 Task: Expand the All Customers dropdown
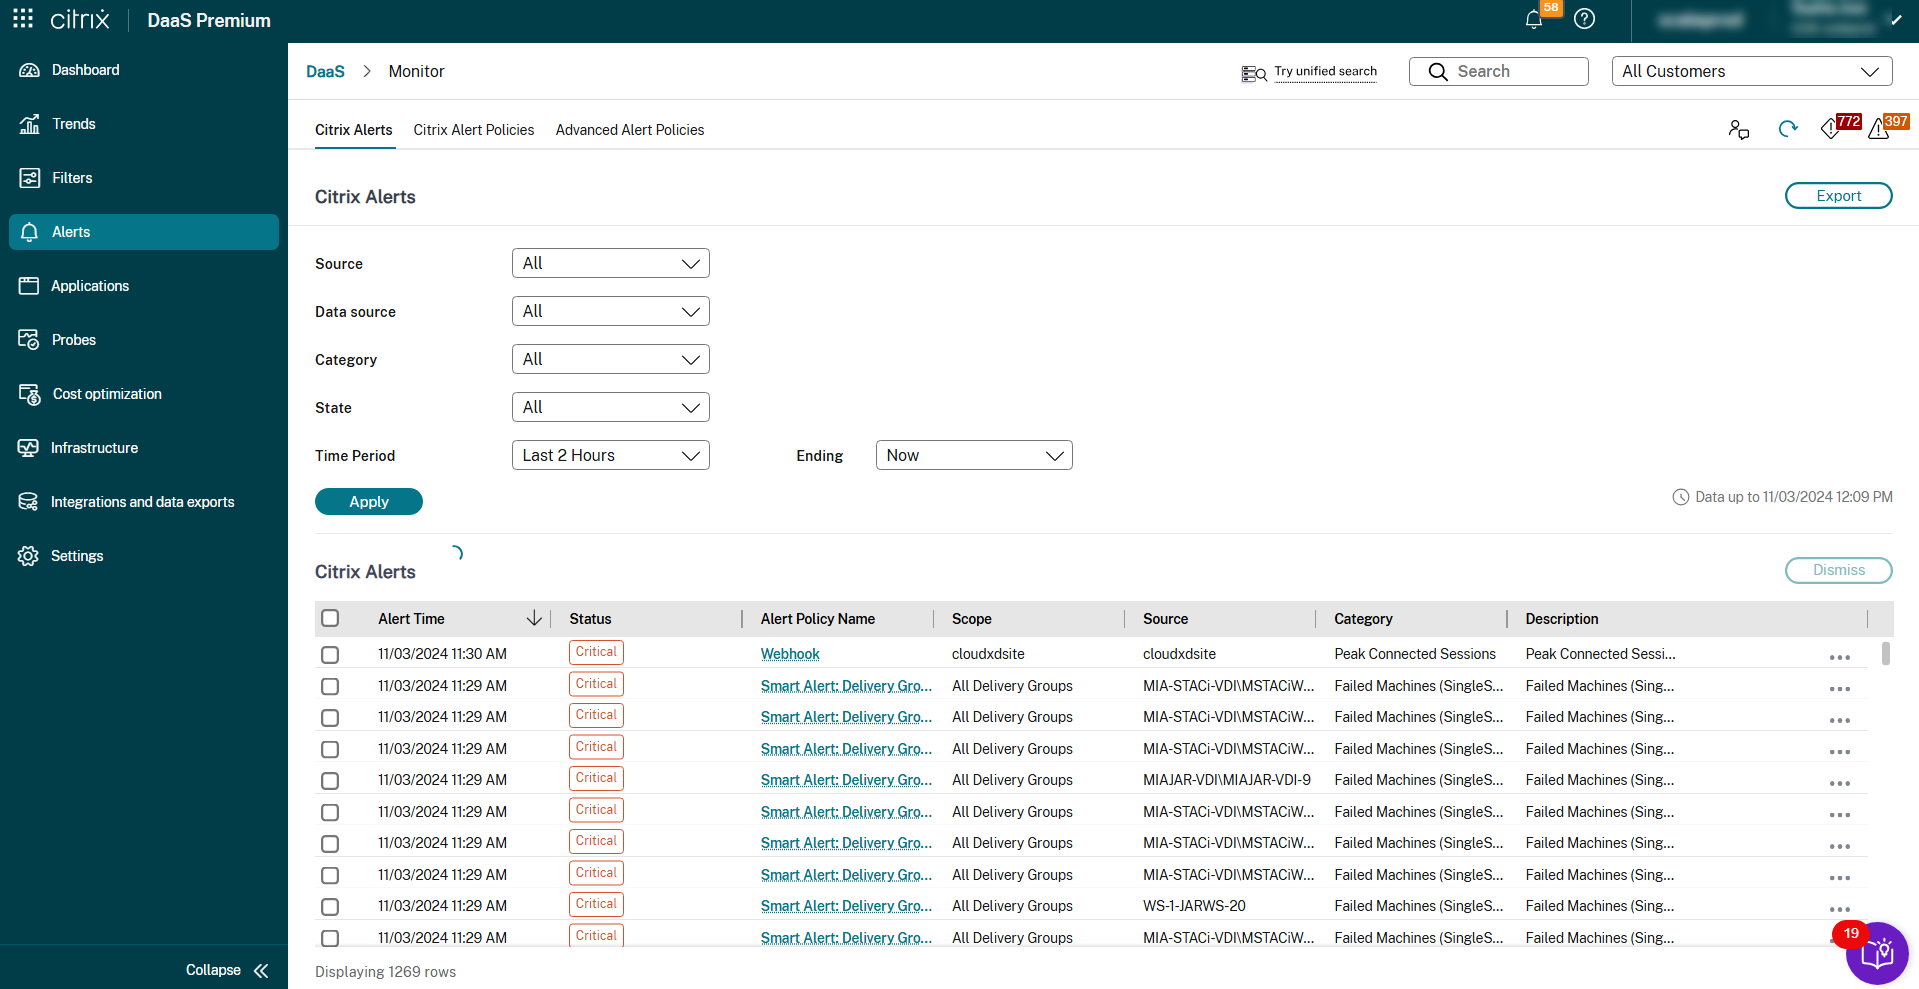pyautogui.click(x=1751, y=71)
